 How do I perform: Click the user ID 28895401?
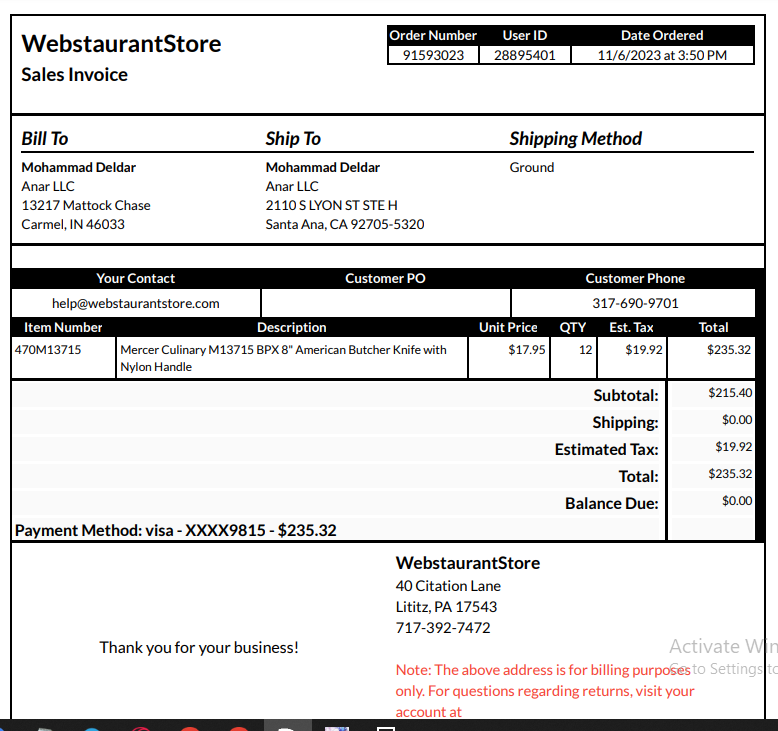[x=524, y=55]
